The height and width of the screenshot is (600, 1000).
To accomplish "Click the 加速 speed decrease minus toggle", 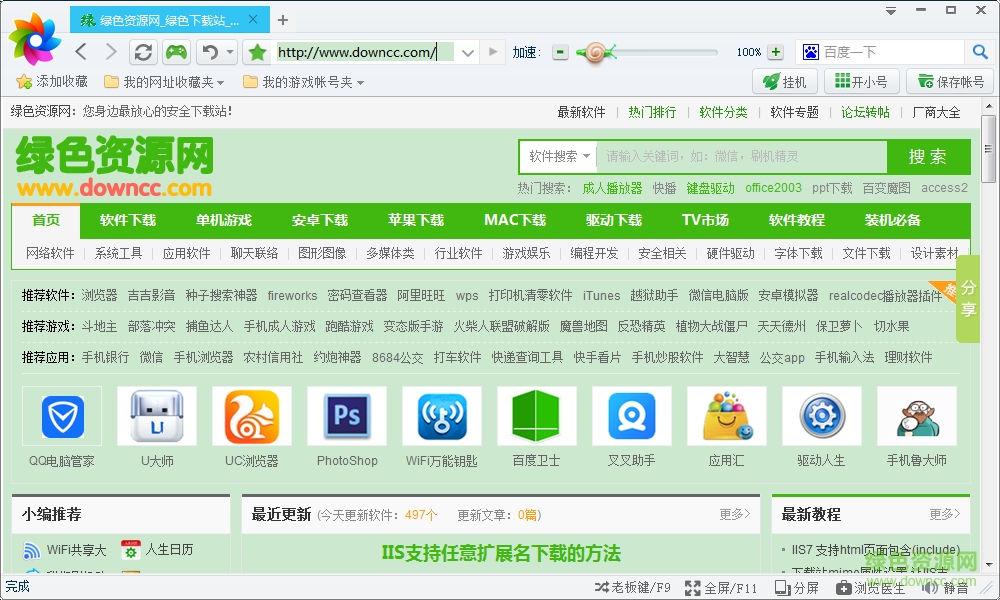I will [x=560, y=52].
